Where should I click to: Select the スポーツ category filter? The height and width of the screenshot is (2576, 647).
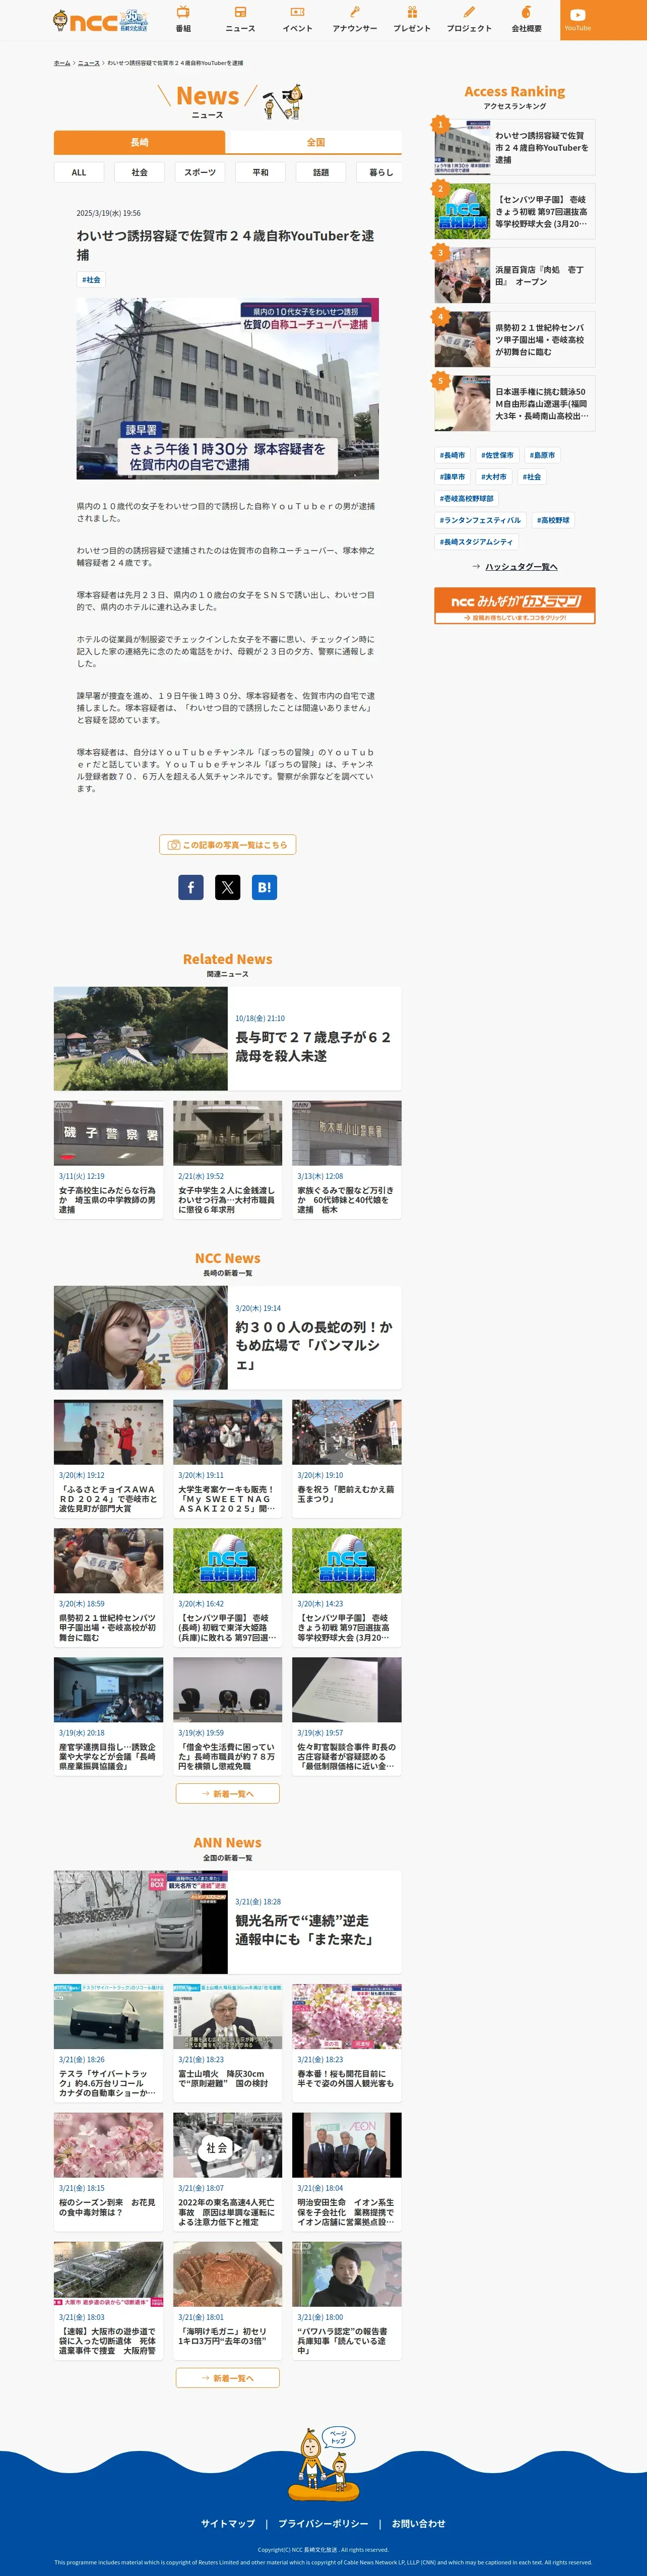coord(200,172)
